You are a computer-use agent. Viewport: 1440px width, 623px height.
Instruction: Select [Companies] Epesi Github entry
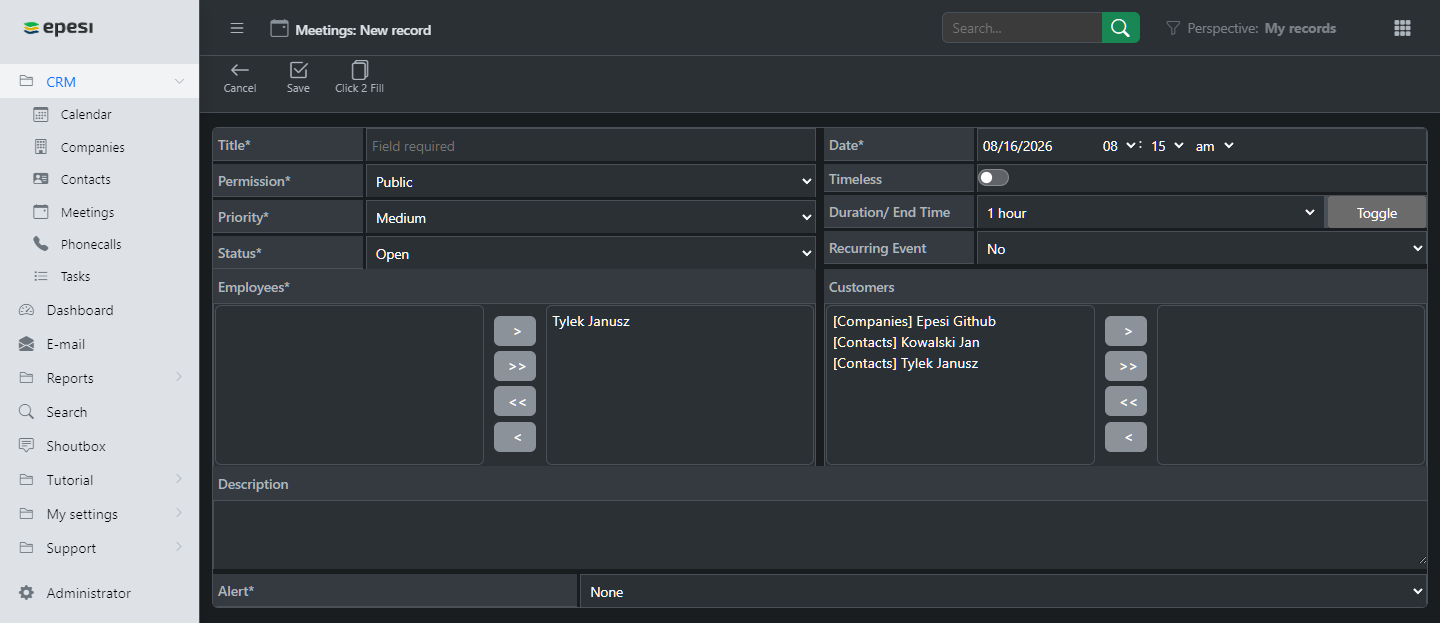(914, 321)
